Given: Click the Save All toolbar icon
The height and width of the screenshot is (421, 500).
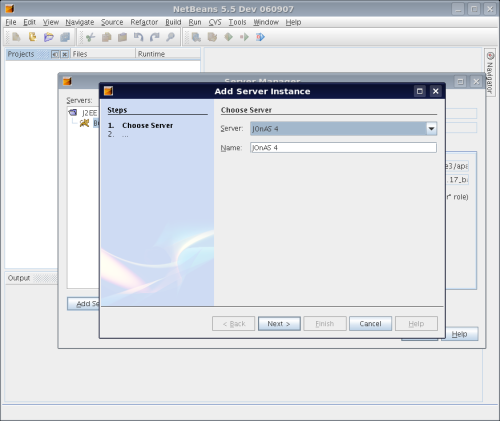Looking at the screenshot, I should point(65,37).
